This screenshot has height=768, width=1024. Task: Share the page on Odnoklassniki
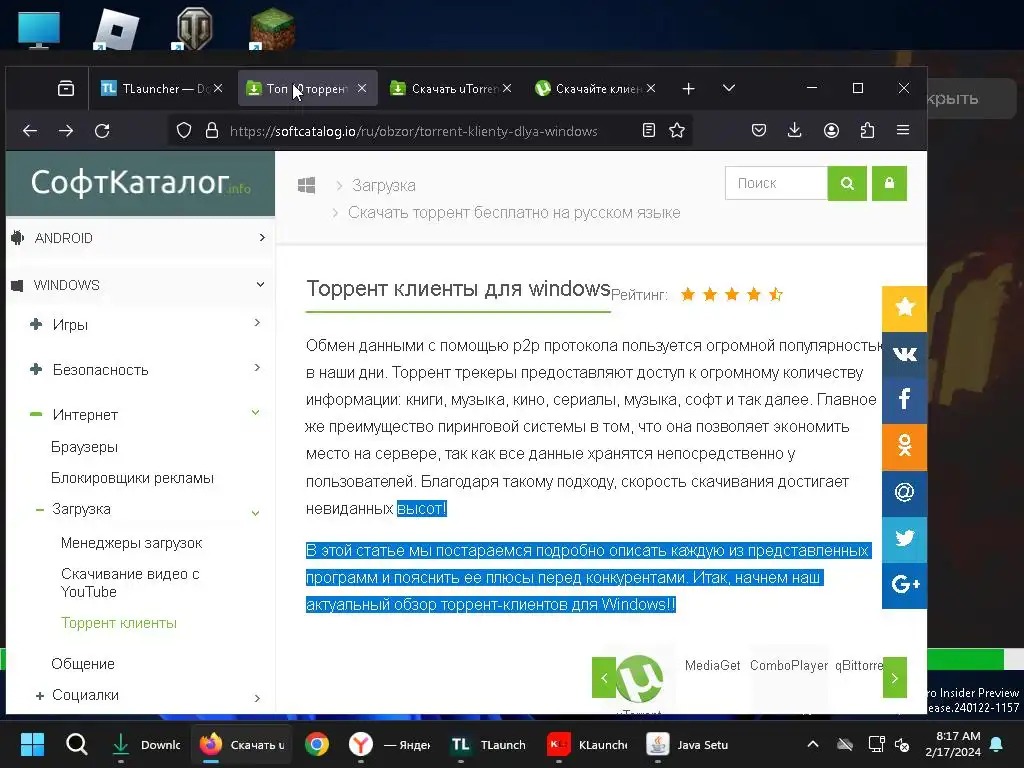(904, 447)
